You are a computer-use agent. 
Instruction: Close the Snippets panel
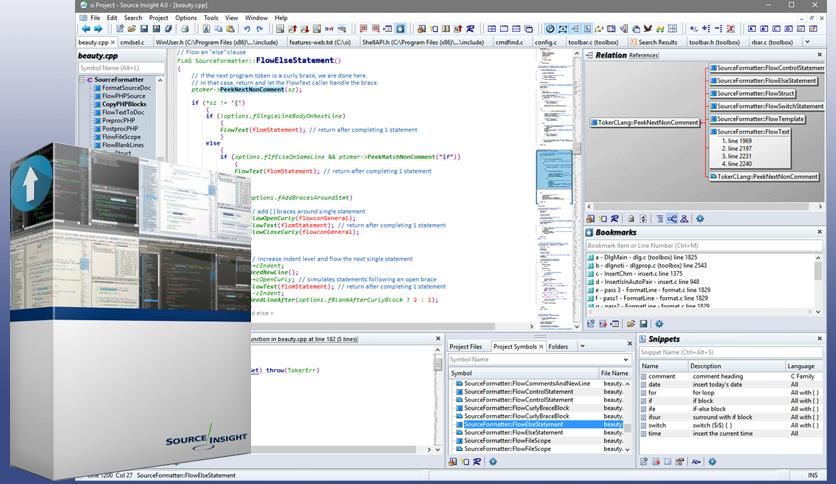click(x=820, y=339)
